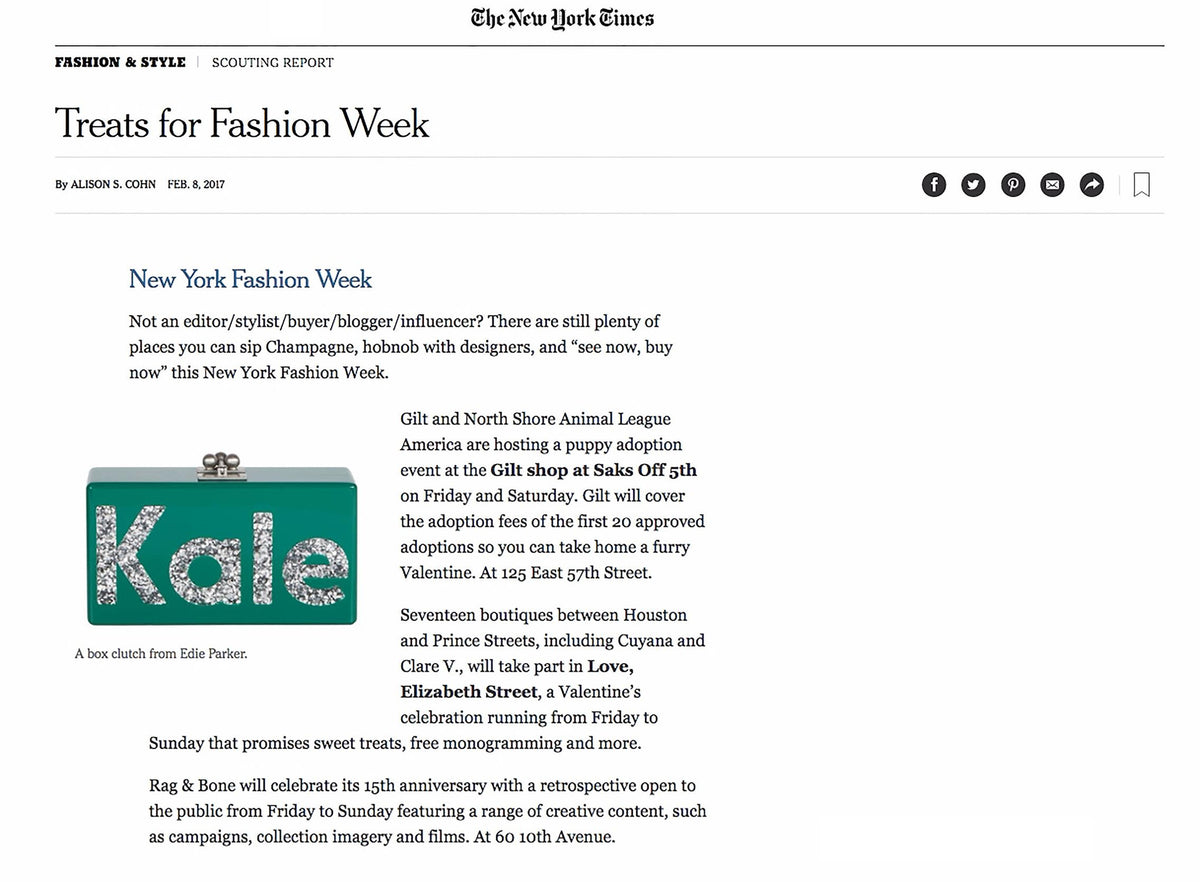Viewport: 1200px width, 882px height.
Task: Open the Gilt shop at Saks Off 5th link
Action: point(594,469)
